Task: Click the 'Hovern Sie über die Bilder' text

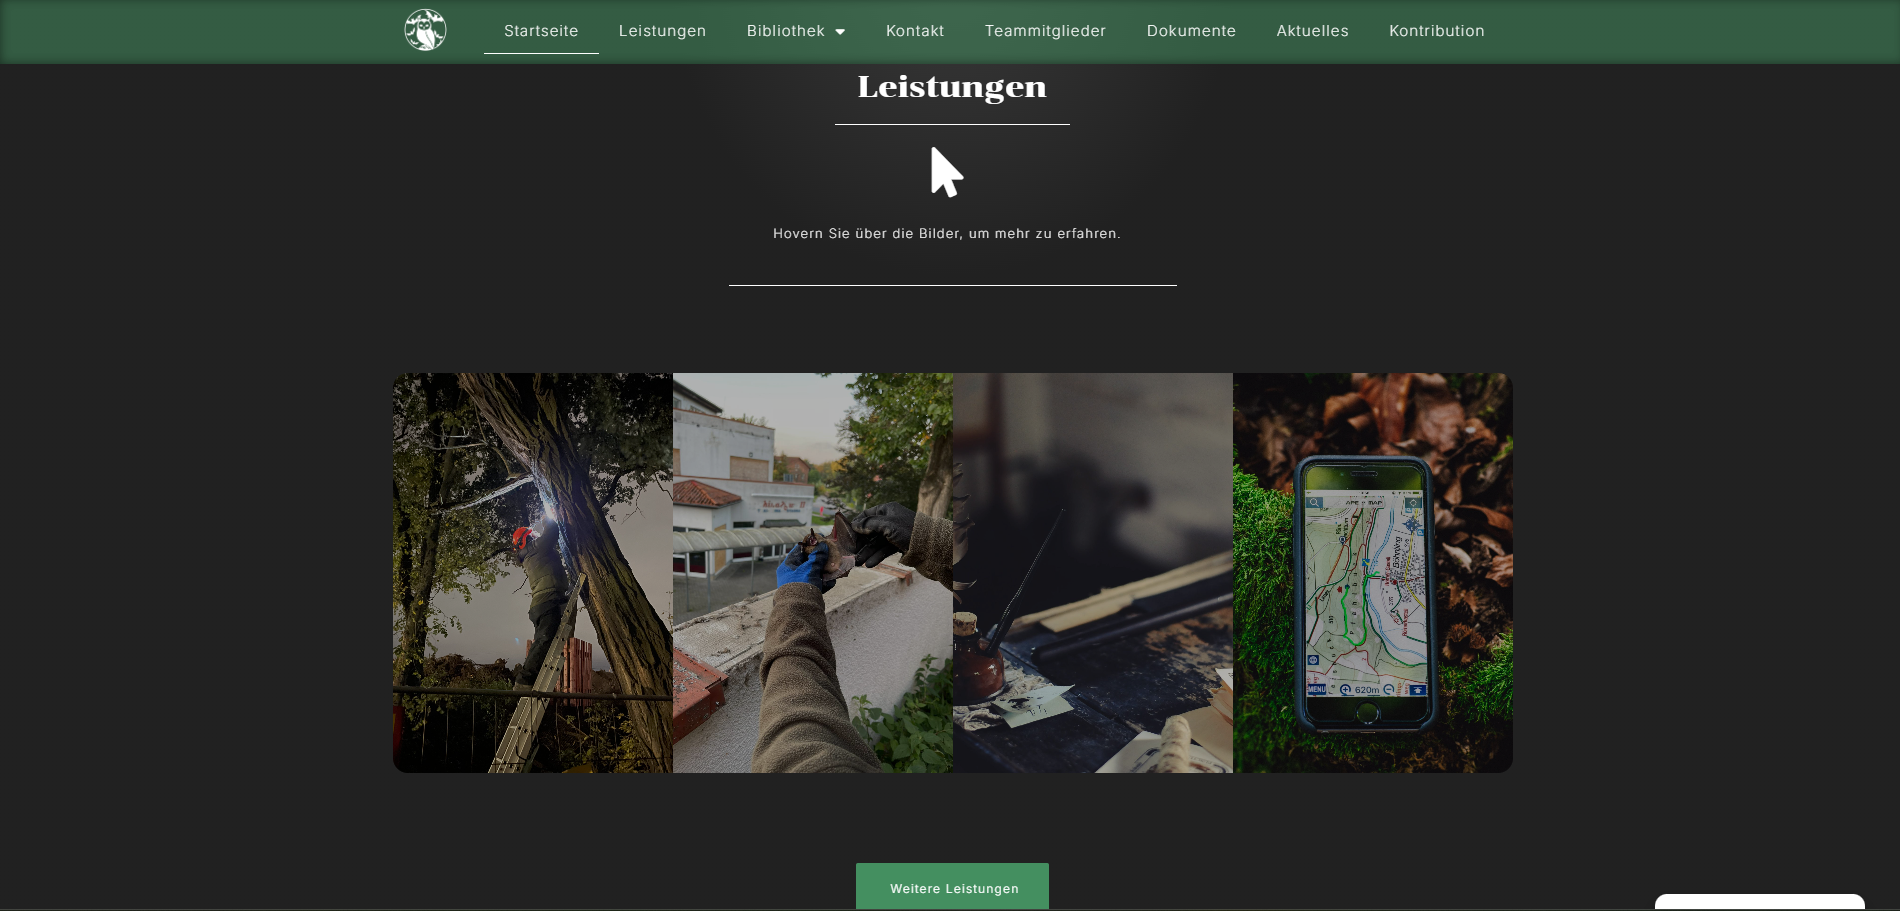Action: click(946, 233)
